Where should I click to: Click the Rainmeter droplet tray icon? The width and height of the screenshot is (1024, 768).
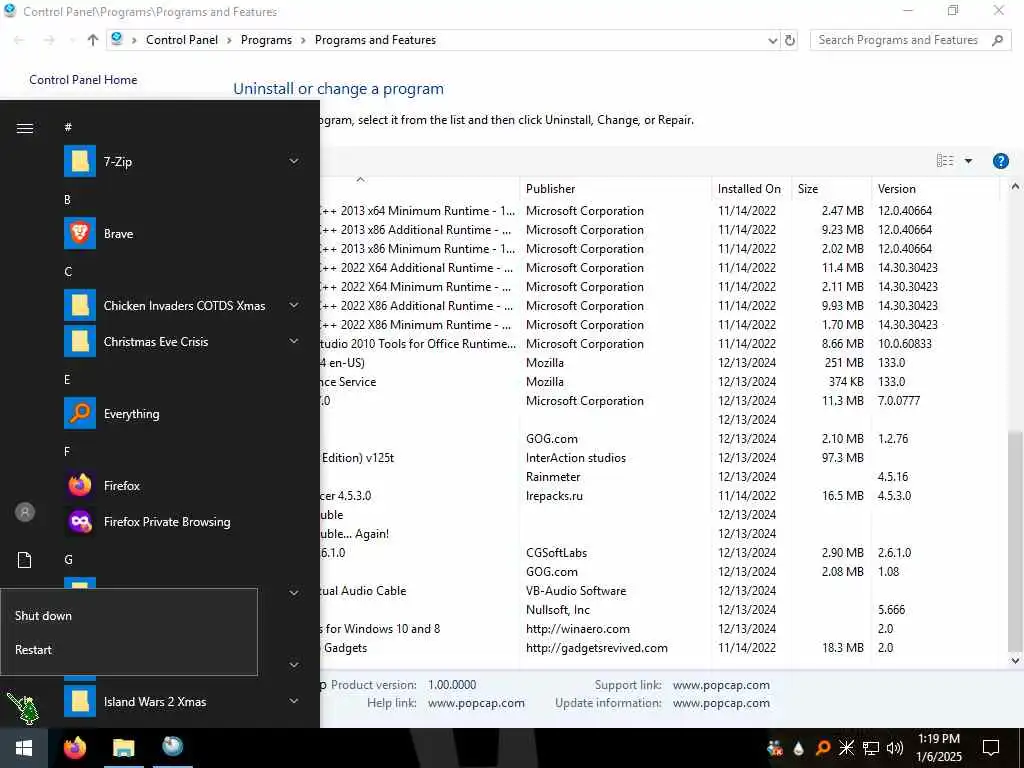[798, 748]
